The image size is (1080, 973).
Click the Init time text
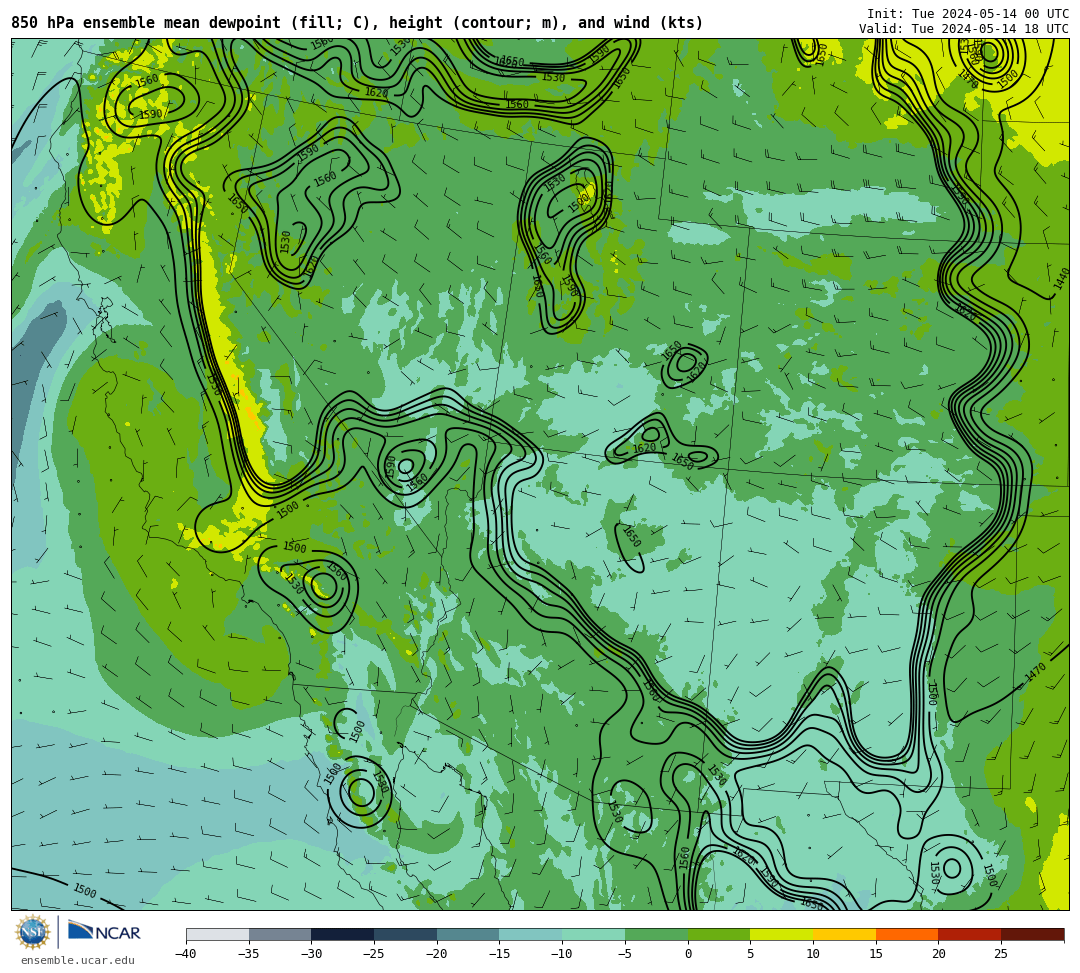(968, 14)
